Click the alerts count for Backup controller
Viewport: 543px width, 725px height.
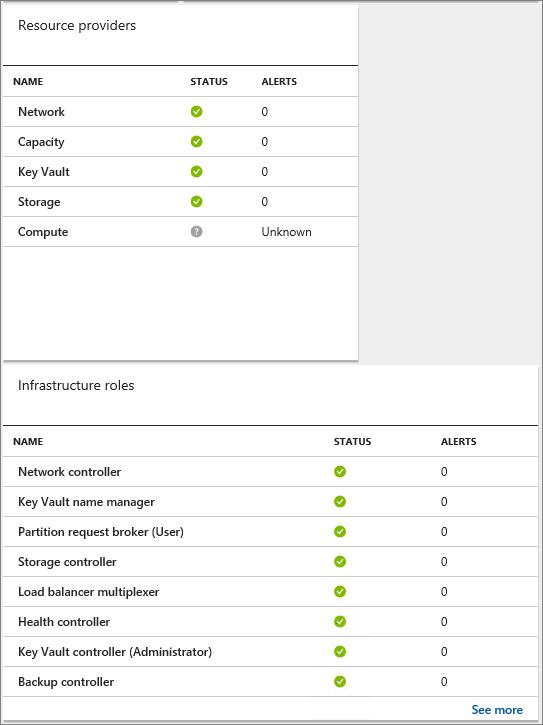click(x=444, y=682)
